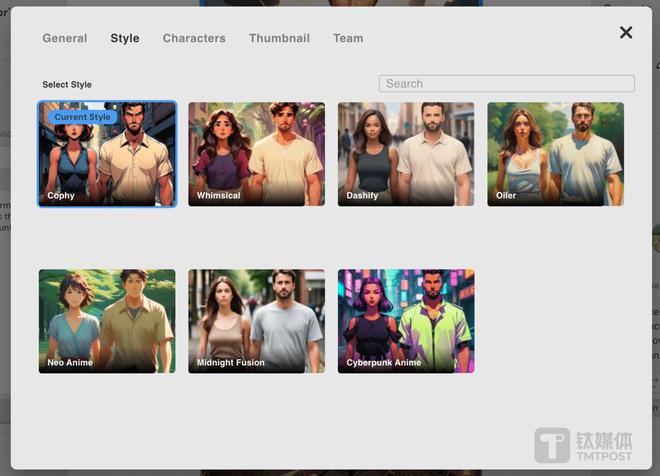Close the style settings dialog
Screen dimensions: 660x476
626,33
